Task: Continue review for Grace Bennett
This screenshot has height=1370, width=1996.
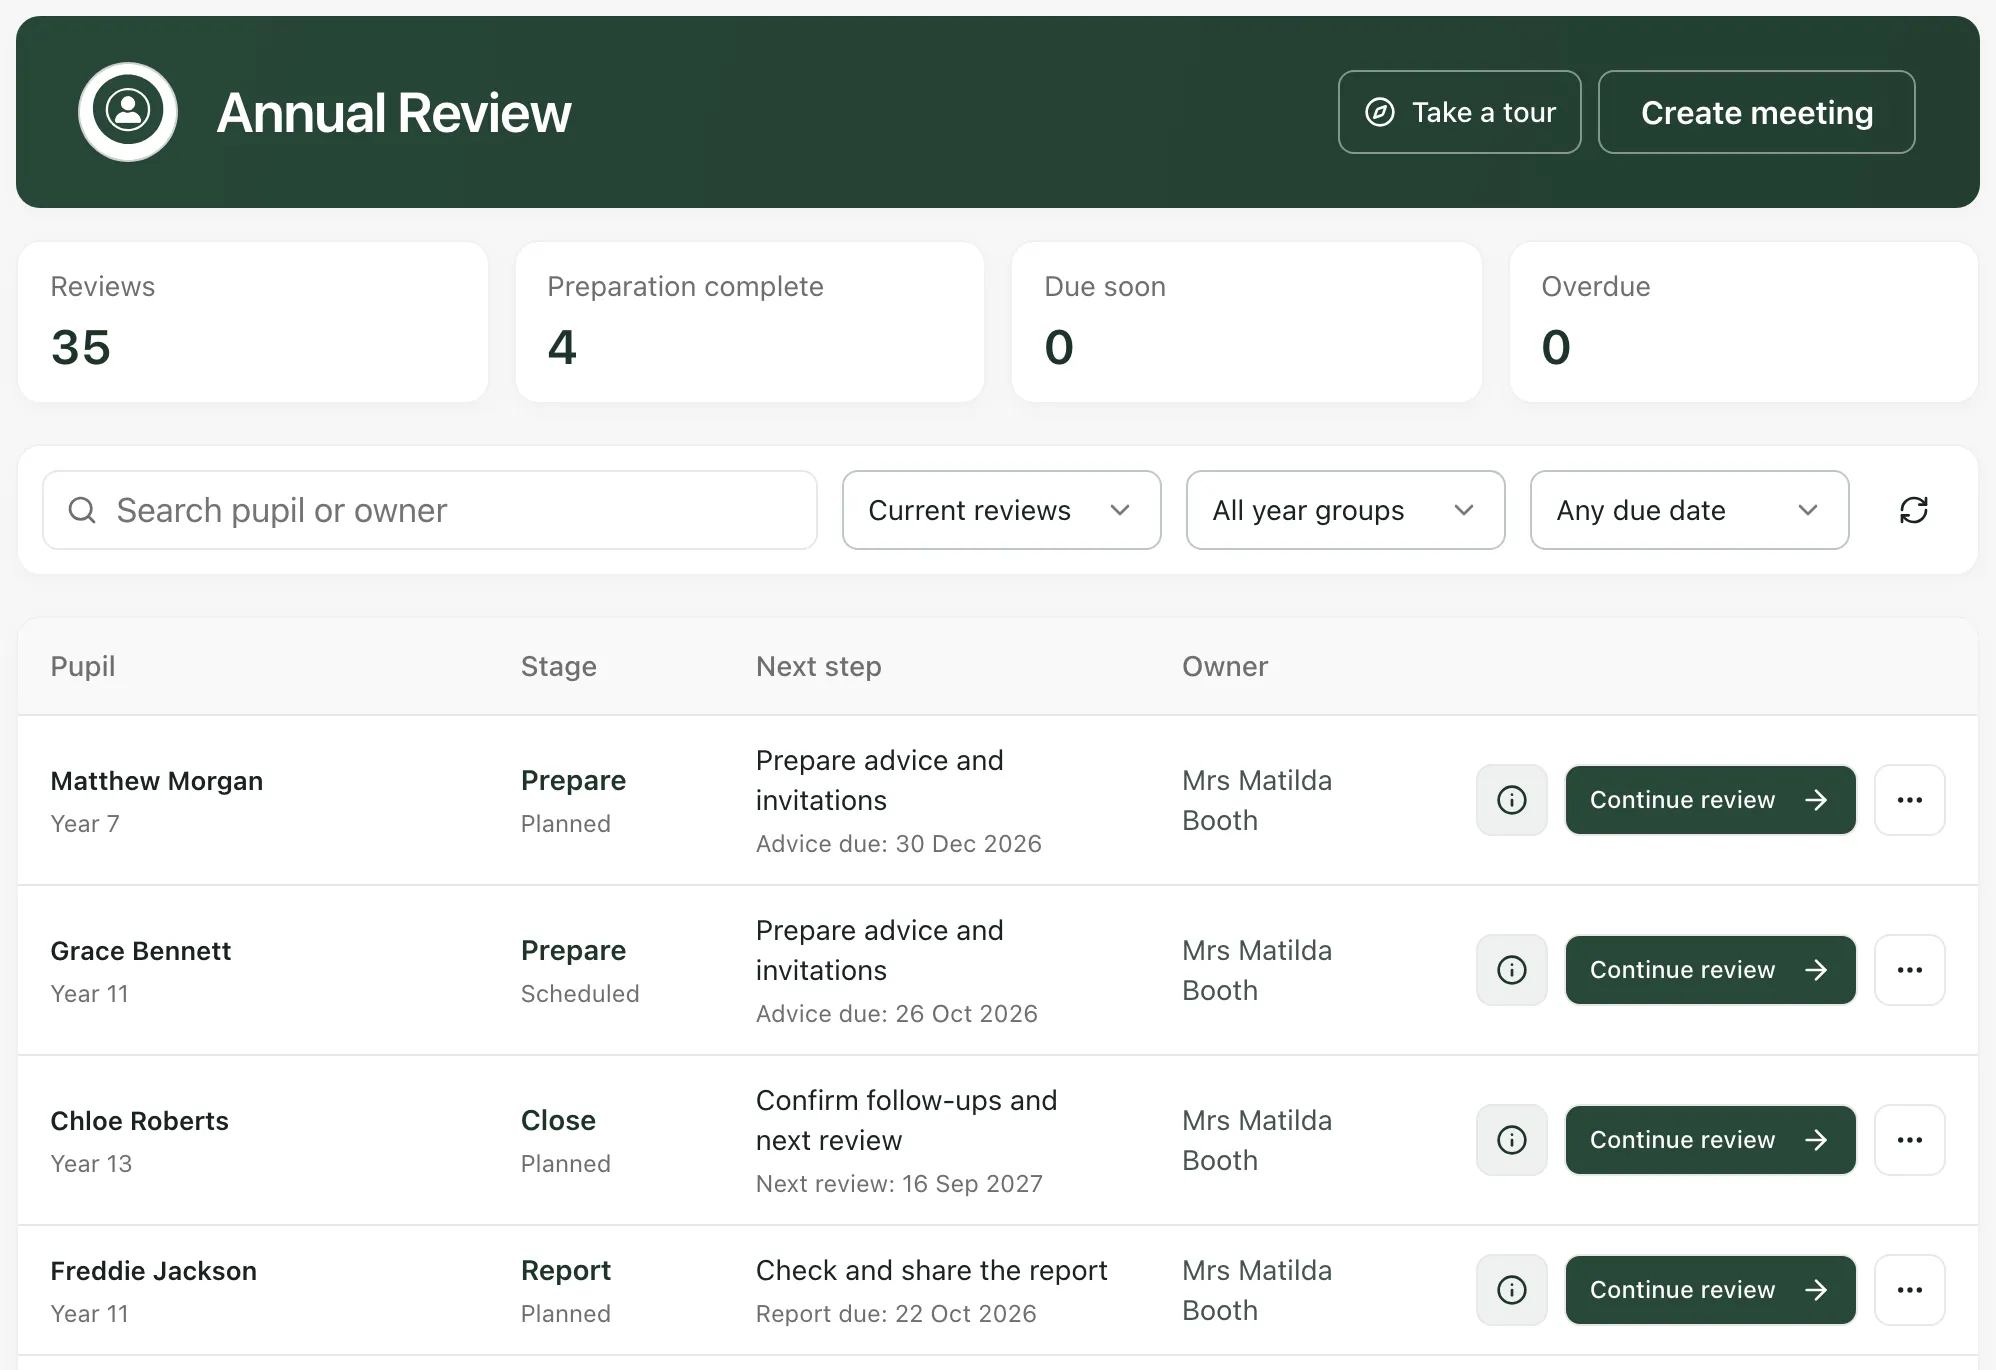Action: point(1711,970)
